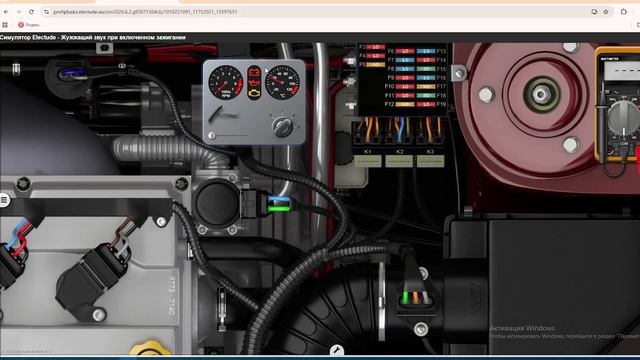Open browser extensions puzzle icon
Image resolution: width=640 pixels, height=360 pixels.
click(624, 12)
